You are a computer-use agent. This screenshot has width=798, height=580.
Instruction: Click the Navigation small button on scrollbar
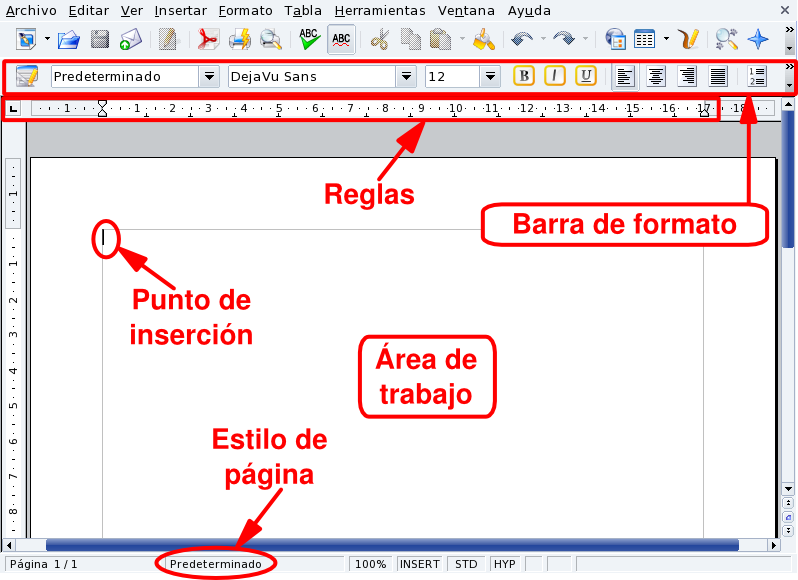788,517
